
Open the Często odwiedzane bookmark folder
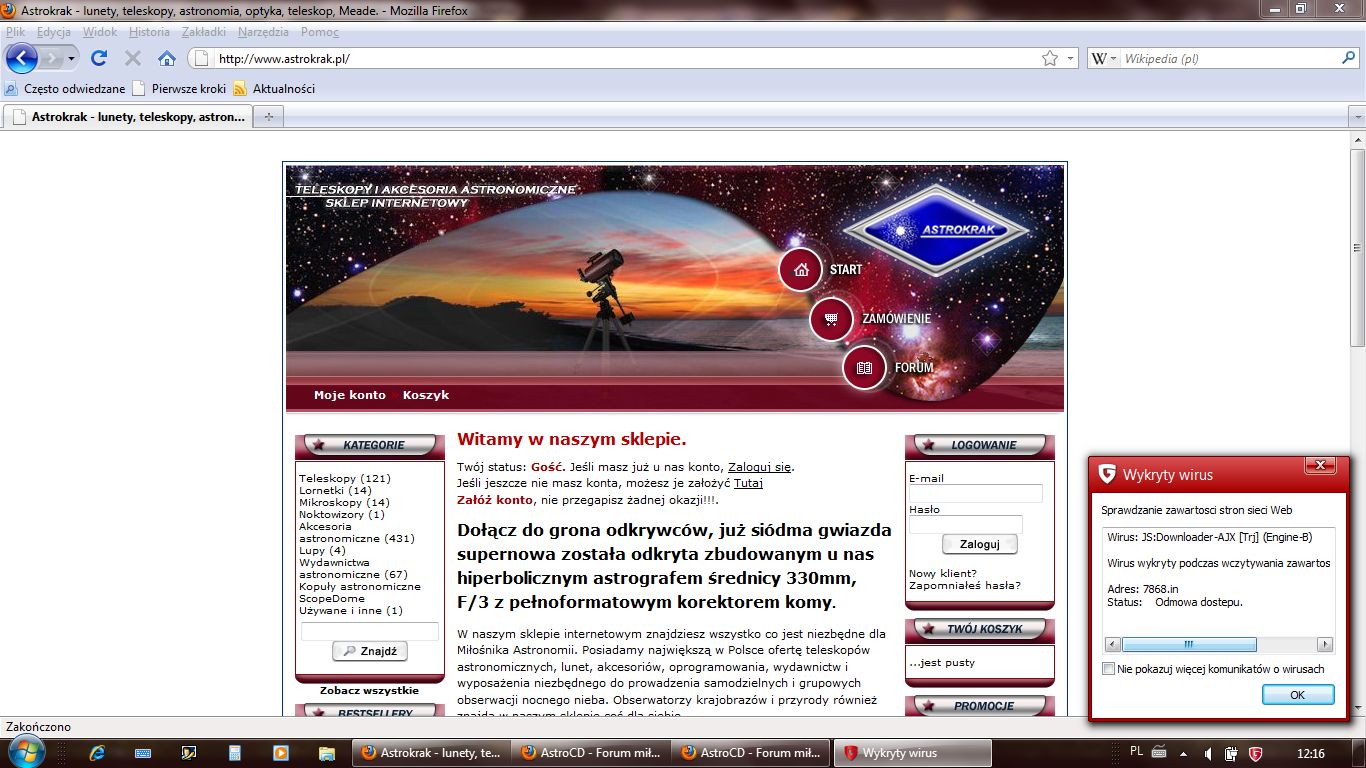(x=65, y=88)
